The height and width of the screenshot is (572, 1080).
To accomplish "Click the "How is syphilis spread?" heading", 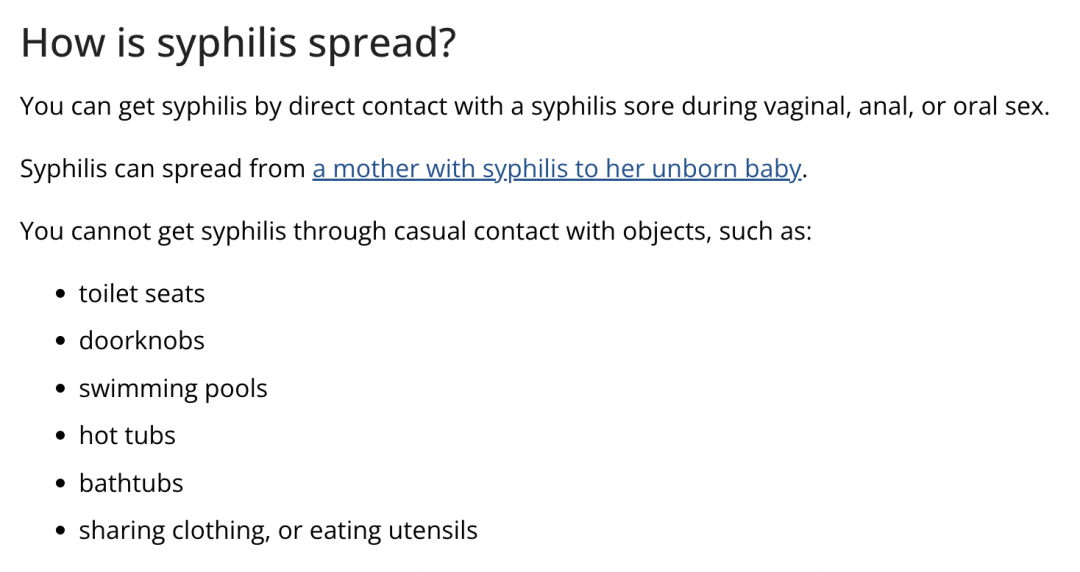I will [x=237, y=43].
